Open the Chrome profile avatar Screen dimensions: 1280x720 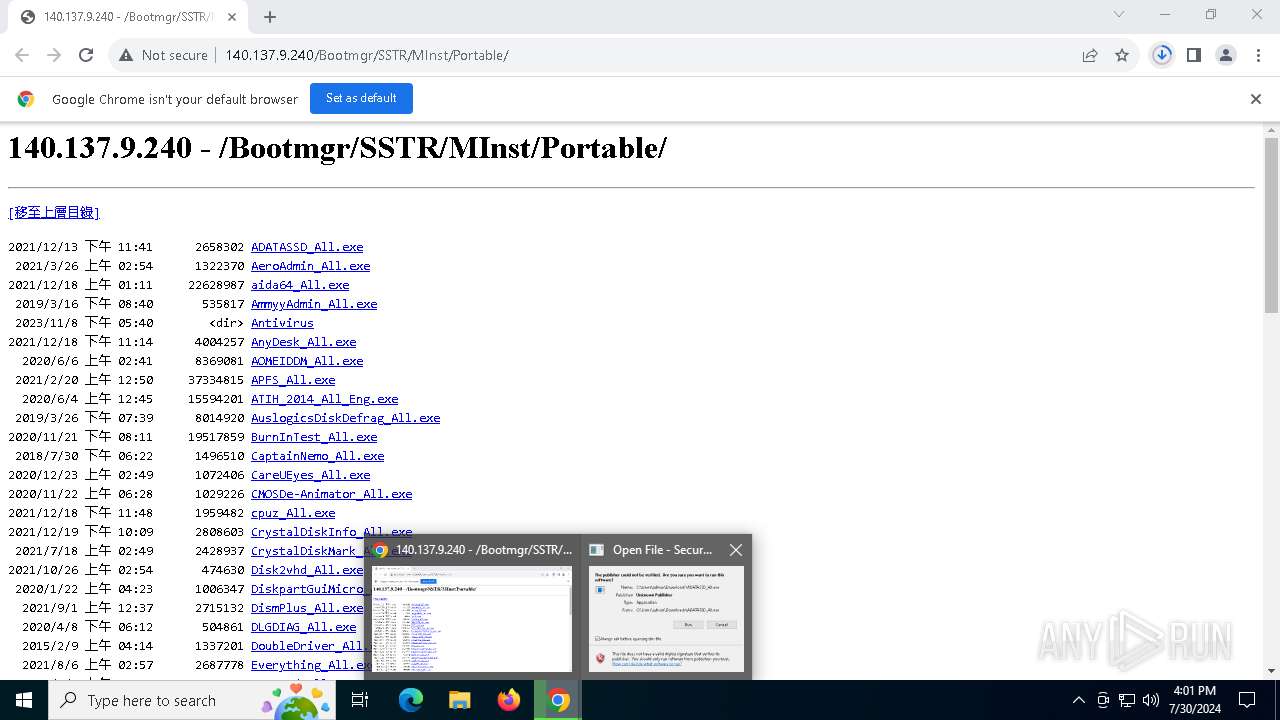pos(1226,55)
